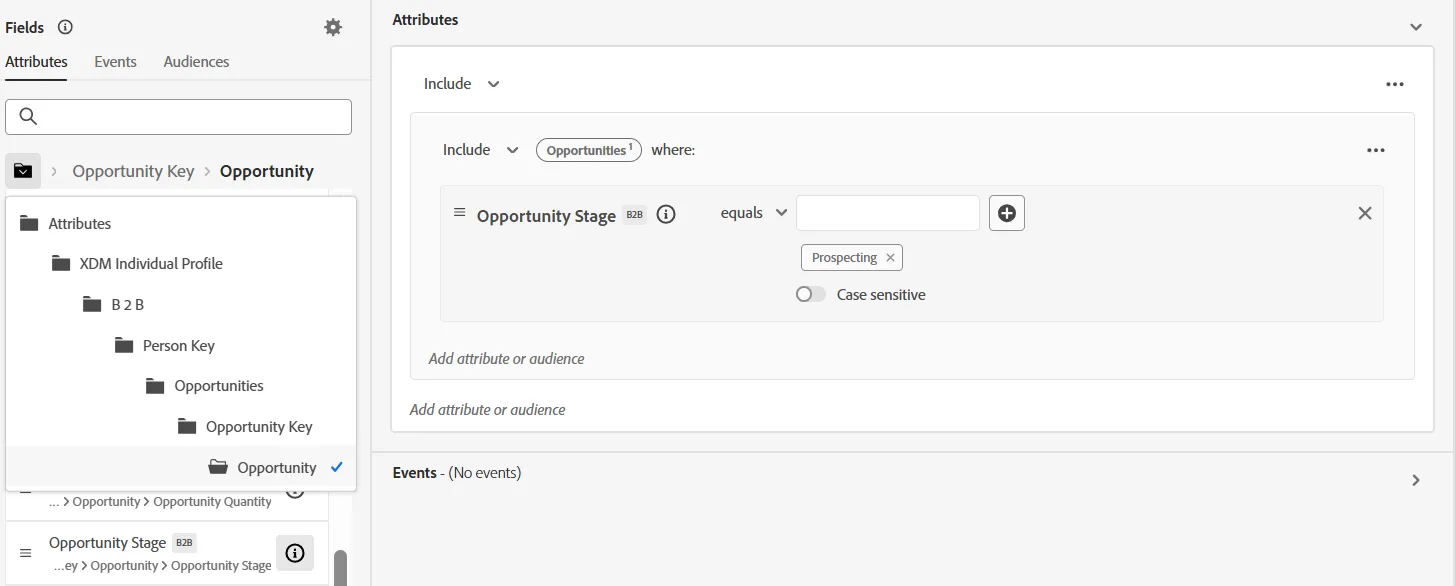Click the info icon beside Fields heading
The image size is (1455, 586).
point(65,28)
